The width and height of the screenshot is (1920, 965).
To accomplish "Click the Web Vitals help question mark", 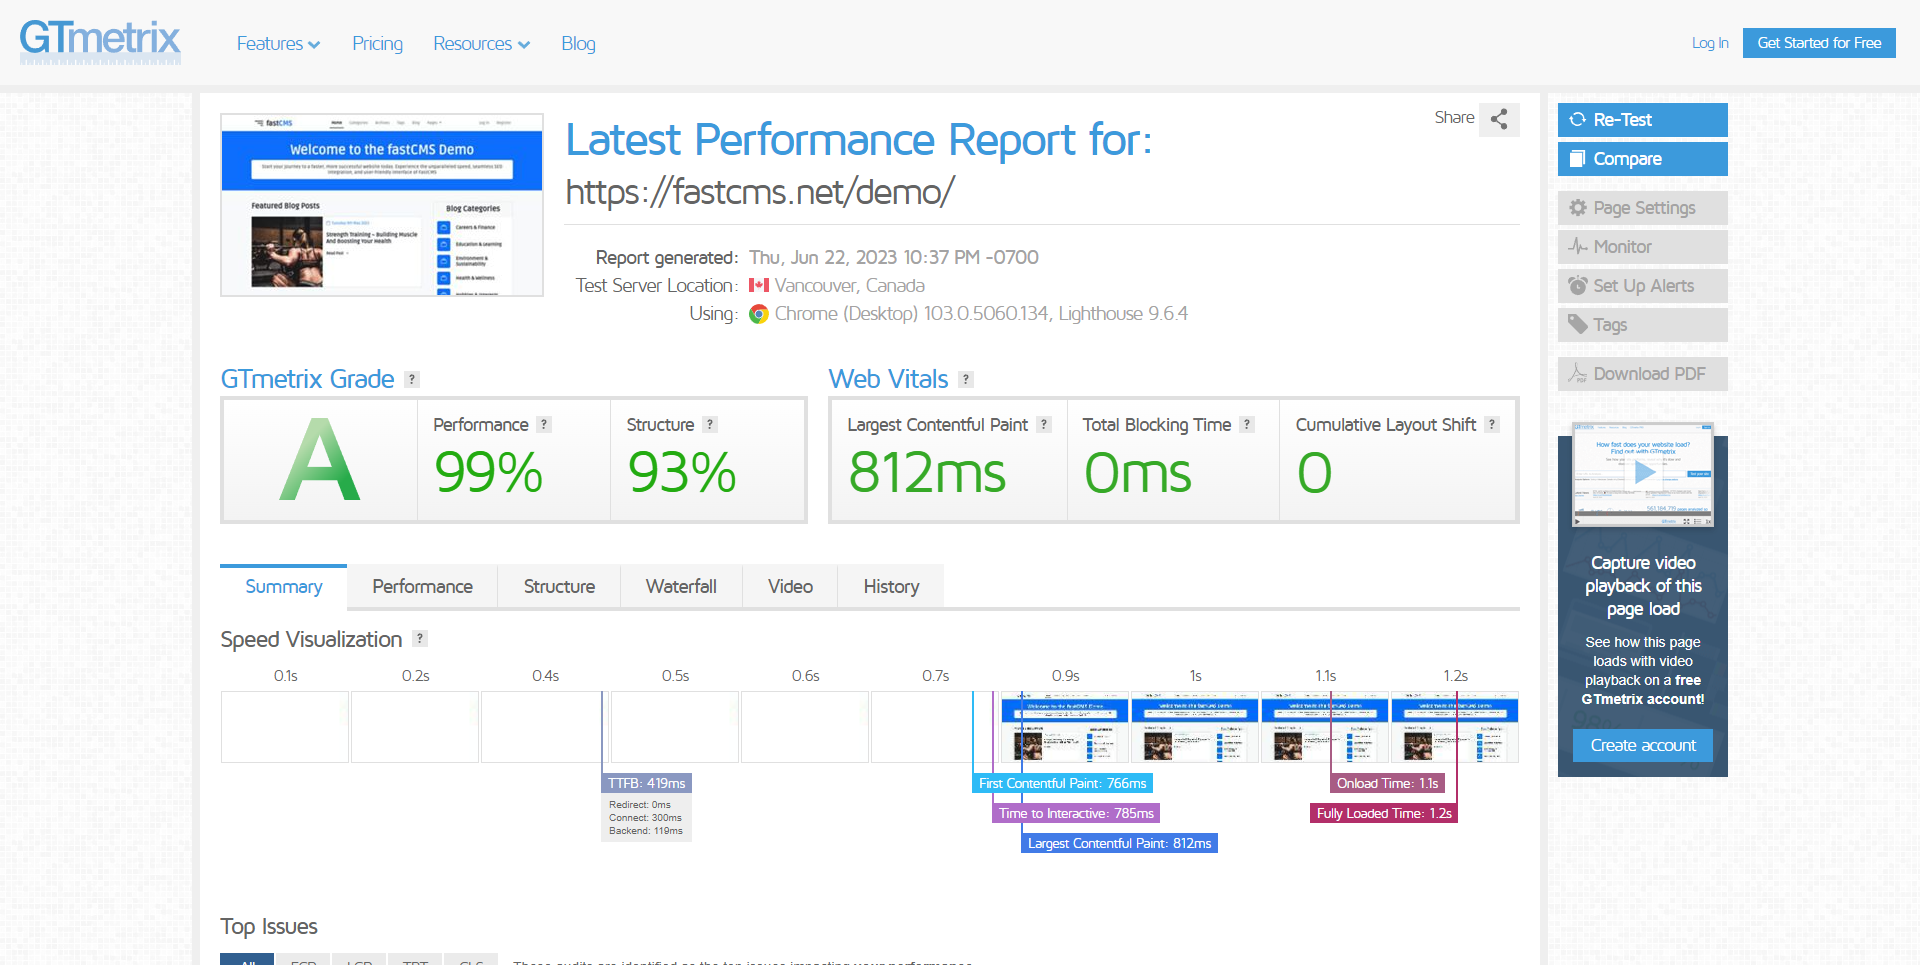I will (x=966, y=380).
